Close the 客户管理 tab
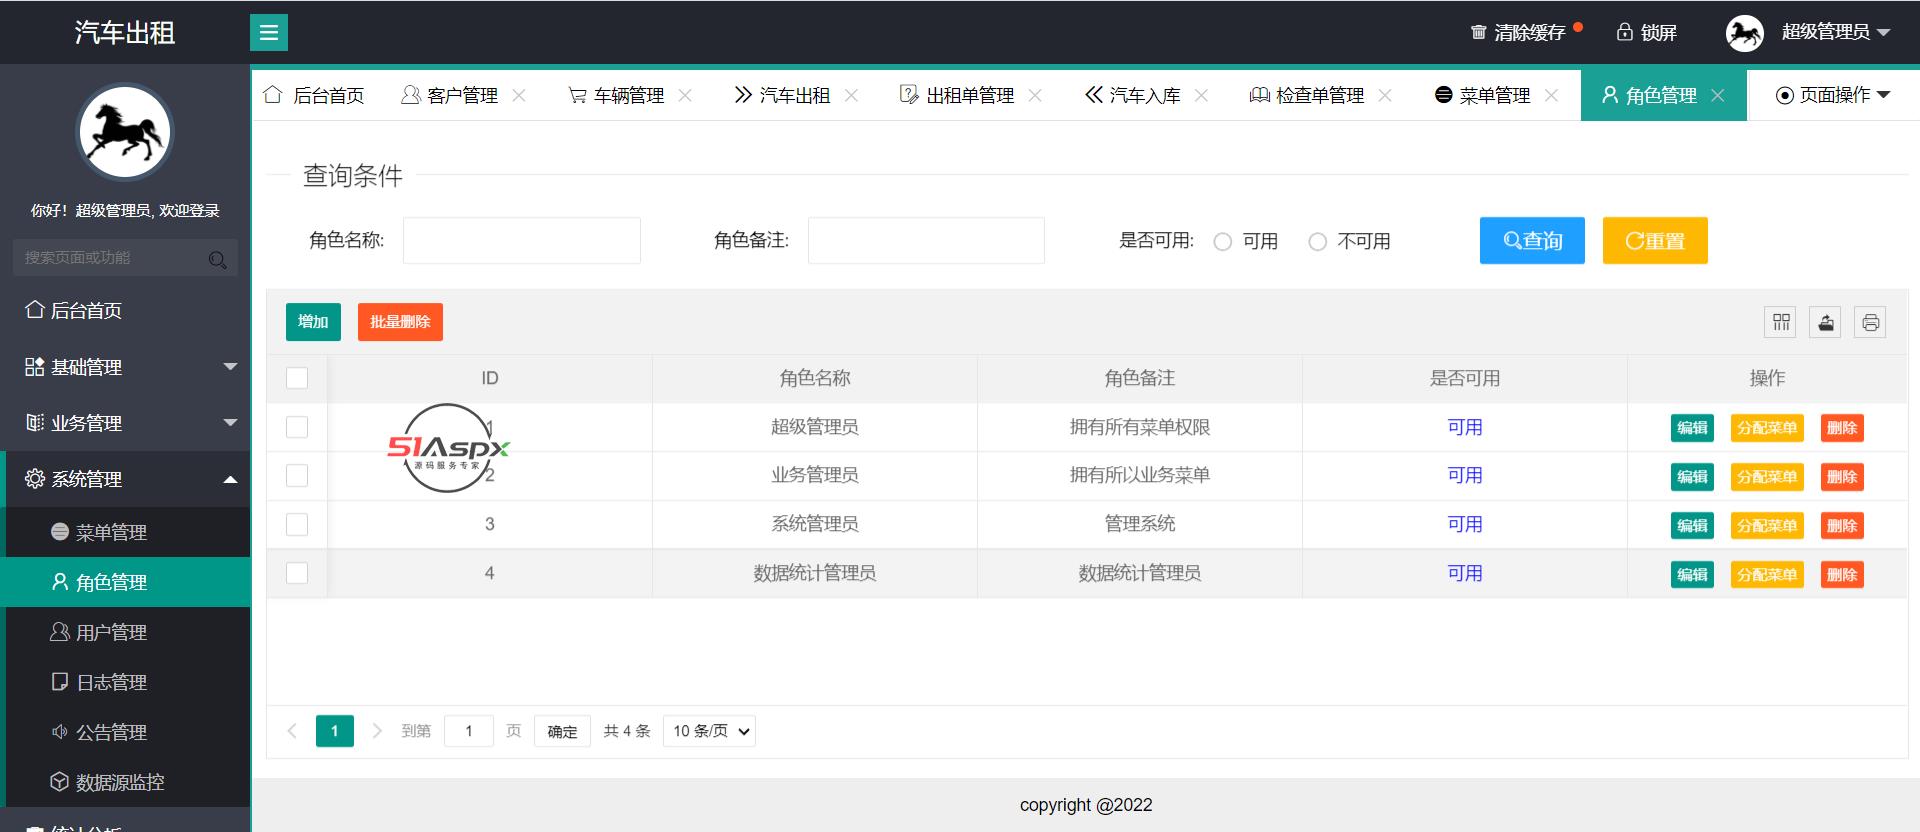This screenshot has height=832, width=1920. [x=519, y=95]
